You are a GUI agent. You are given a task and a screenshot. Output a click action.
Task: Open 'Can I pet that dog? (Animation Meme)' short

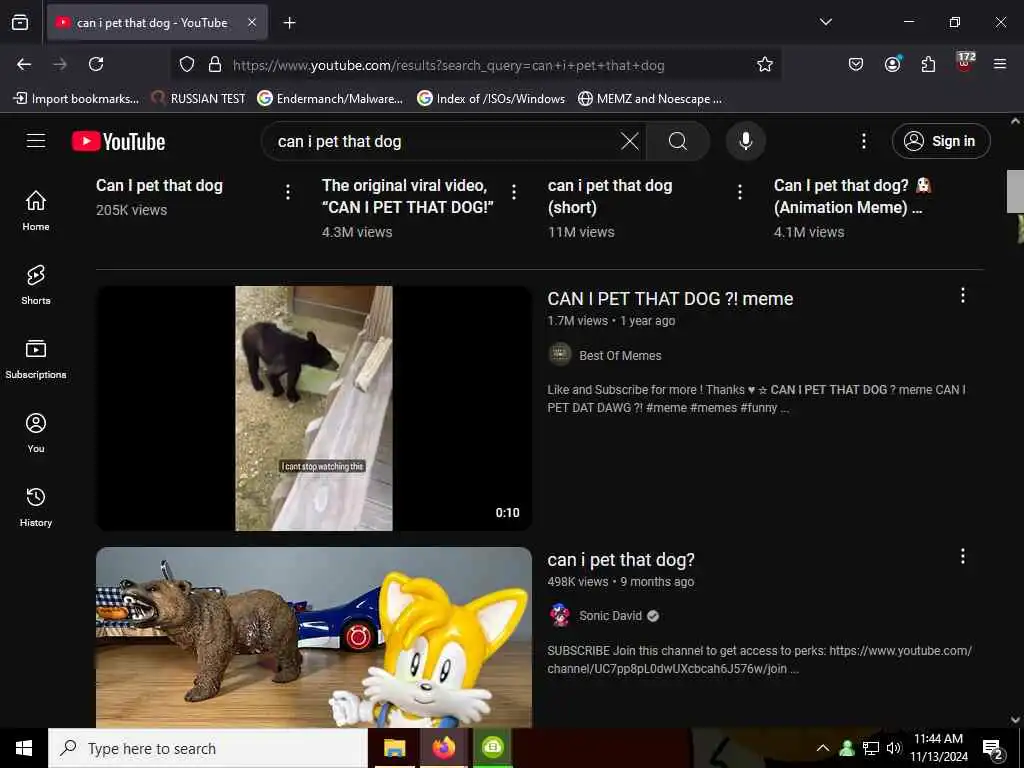(x=852, y=196)
